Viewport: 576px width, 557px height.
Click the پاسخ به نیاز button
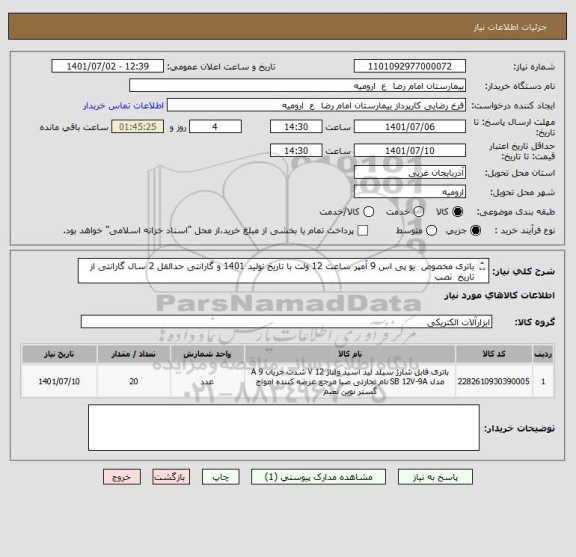pyautogui.click(x=435, y=477)
